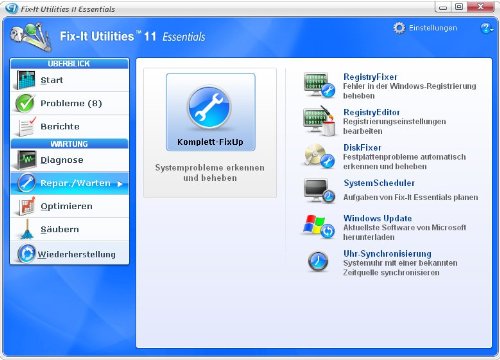Click 'Systemuhr mit einer bekannten Zeitquelle' text

[x=400, y=268]
